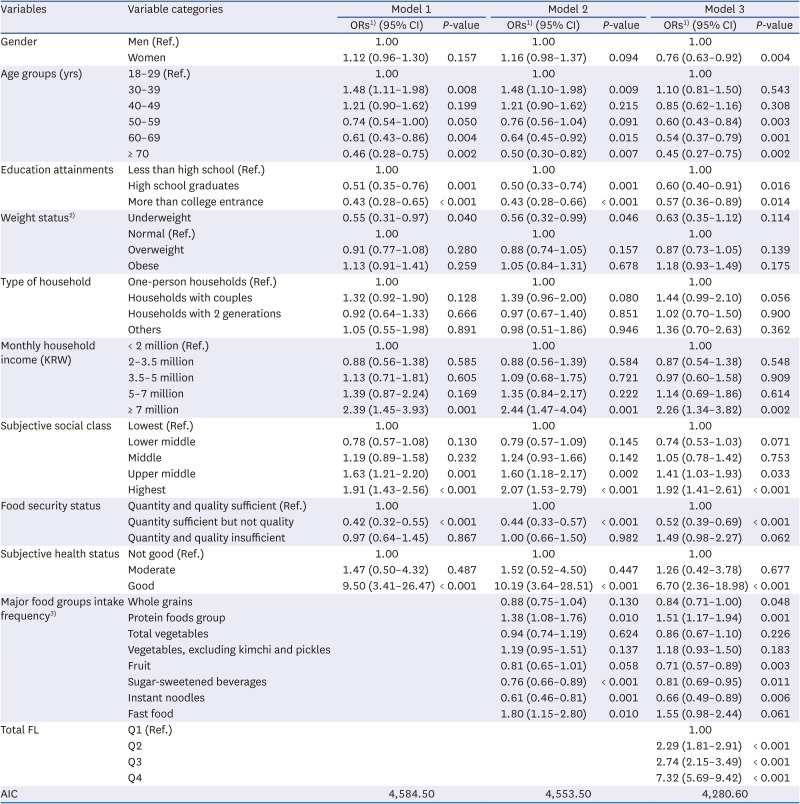Screen dimensions: 800x804
Task: Click the 'Food security status' label
Action: click(x=50, y=506)
